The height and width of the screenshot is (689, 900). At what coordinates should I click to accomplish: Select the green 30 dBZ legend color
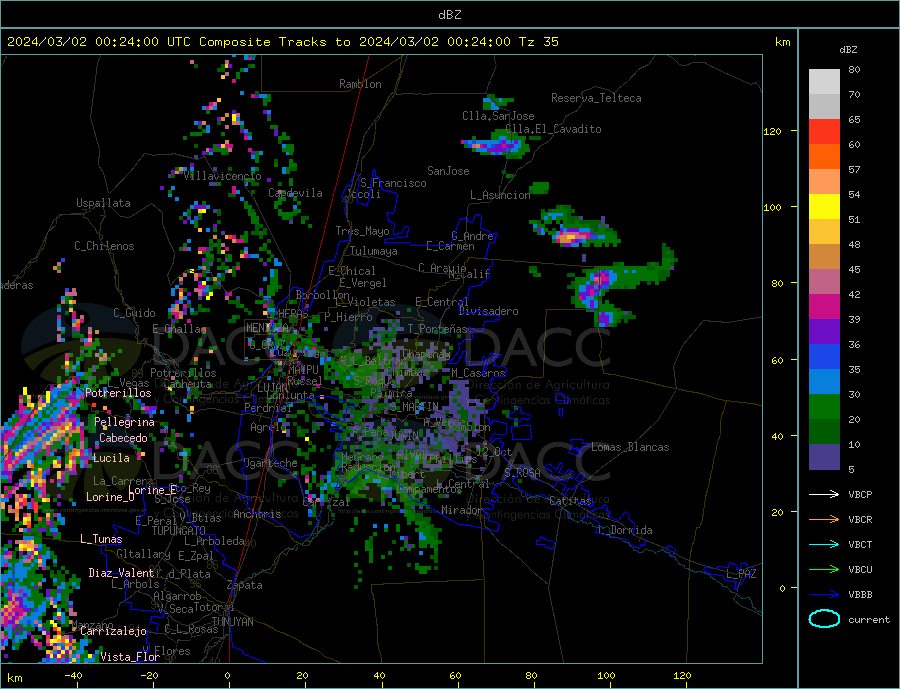824,407
